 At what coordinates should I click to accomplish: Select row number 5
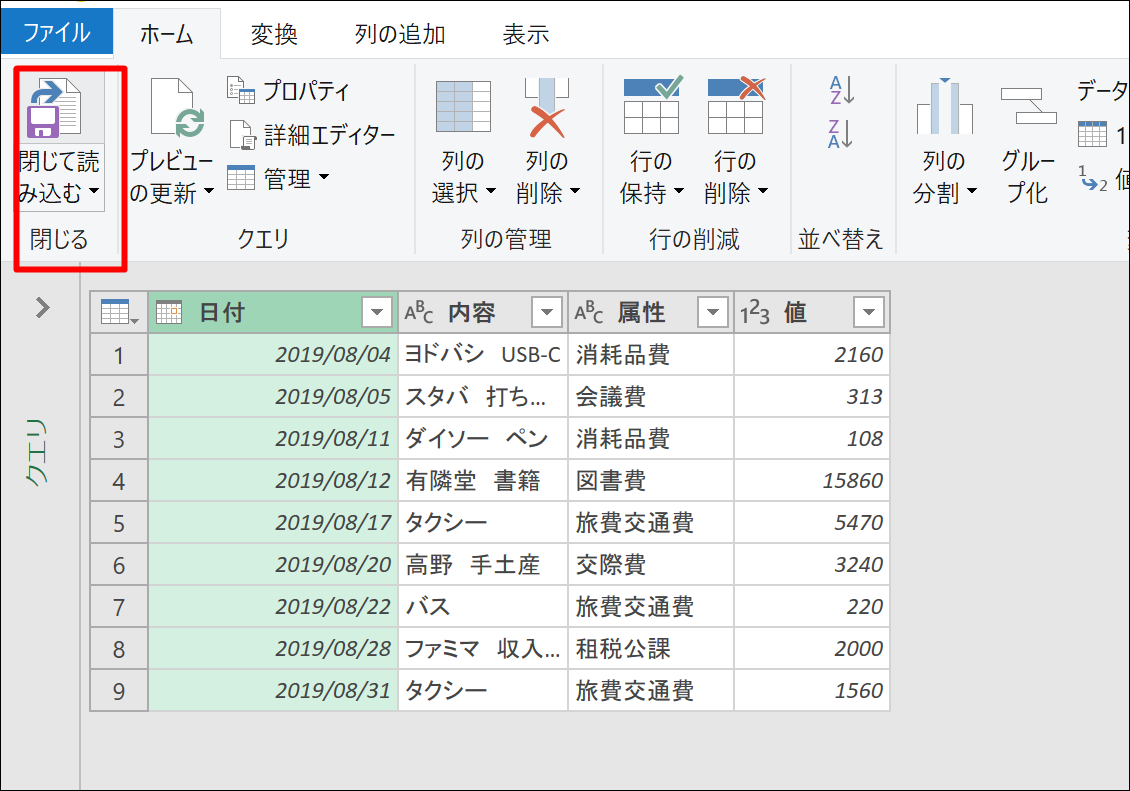[x=119, y=522]
